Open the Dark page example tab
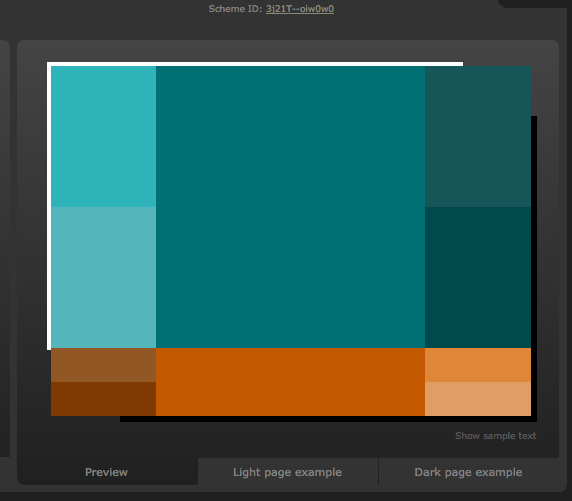Image resolution: width=572 pixels, height=501 pixels. click(468, 472)
